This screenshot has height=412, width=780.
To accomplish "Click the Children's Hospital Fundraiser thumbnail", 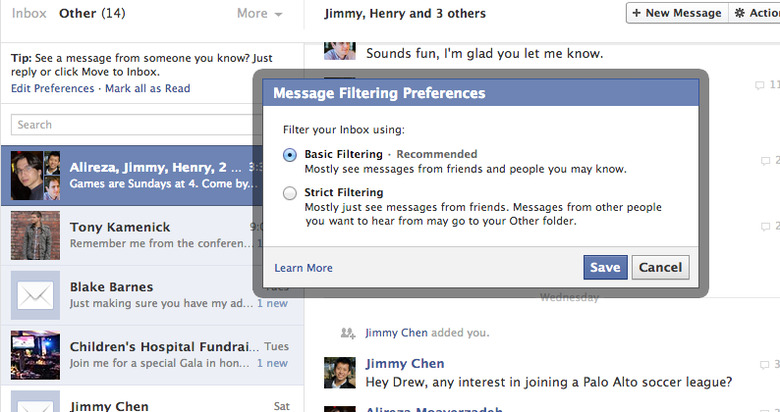I will (x=35, y=355).
